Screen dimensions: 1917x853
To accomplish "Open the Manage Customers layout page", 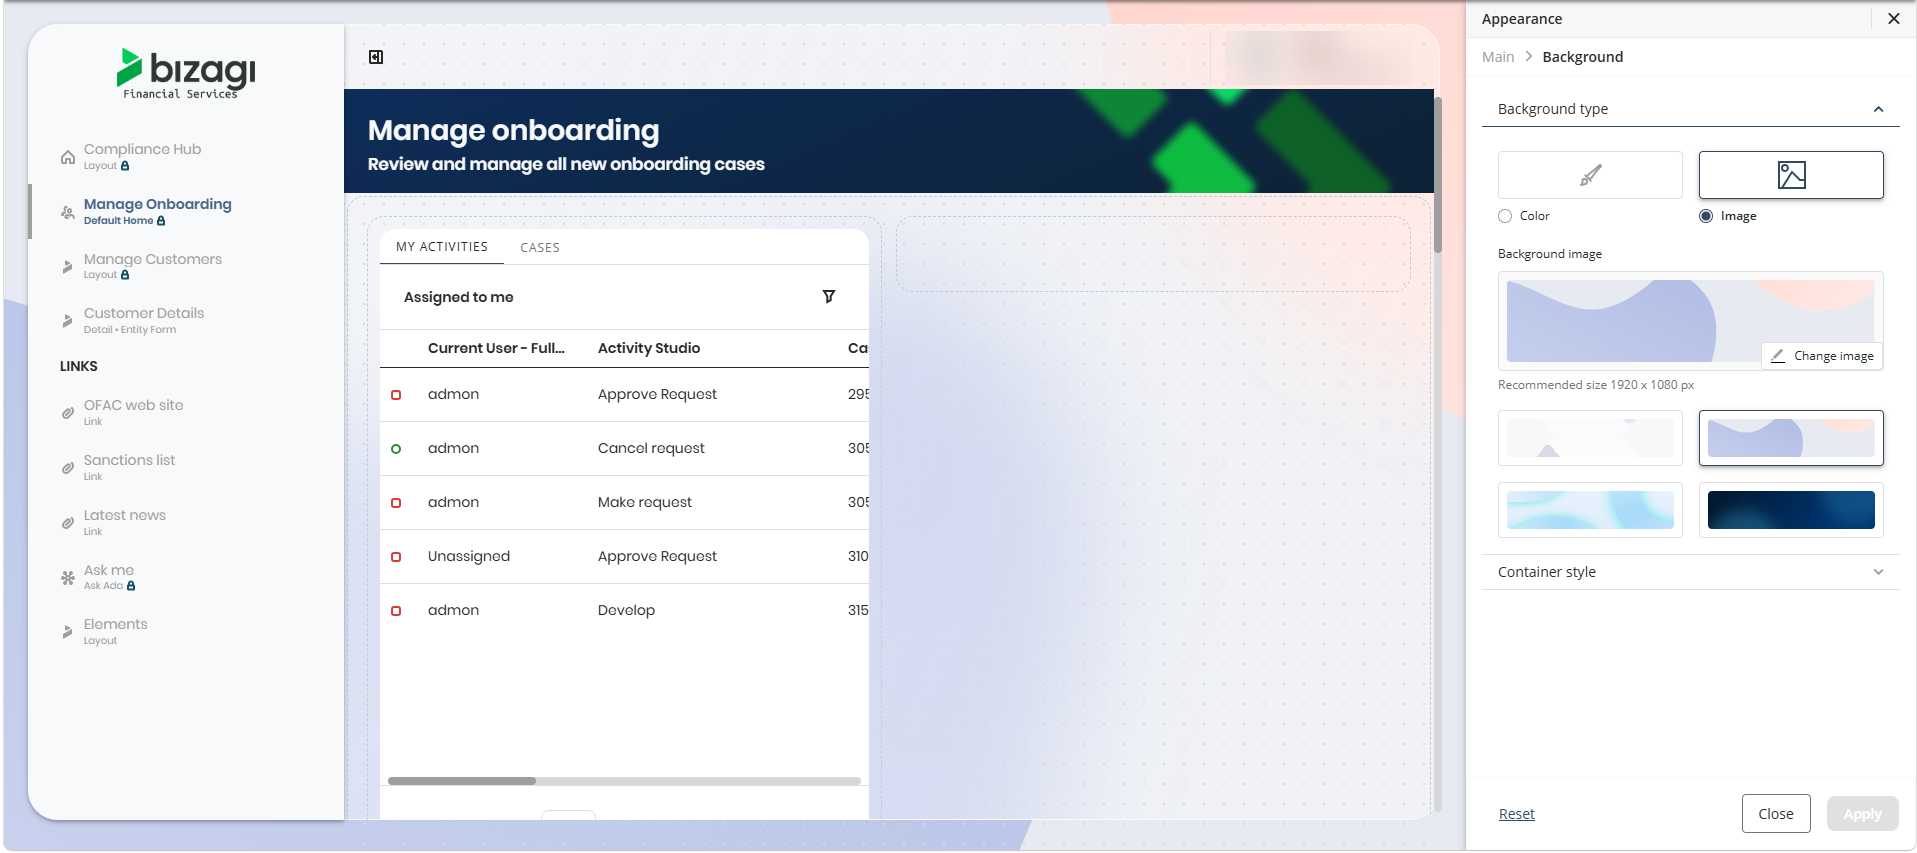I will (x=153, y=266).
